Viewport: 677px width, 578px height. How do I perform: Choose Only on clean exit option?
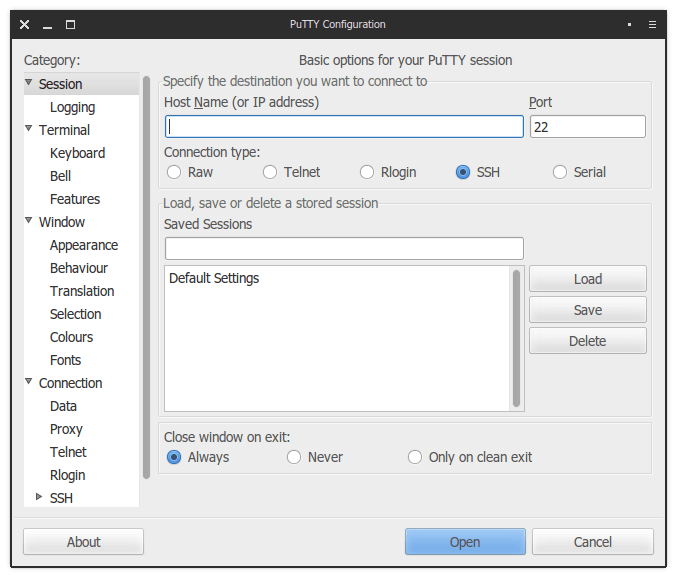coord(415,457)
